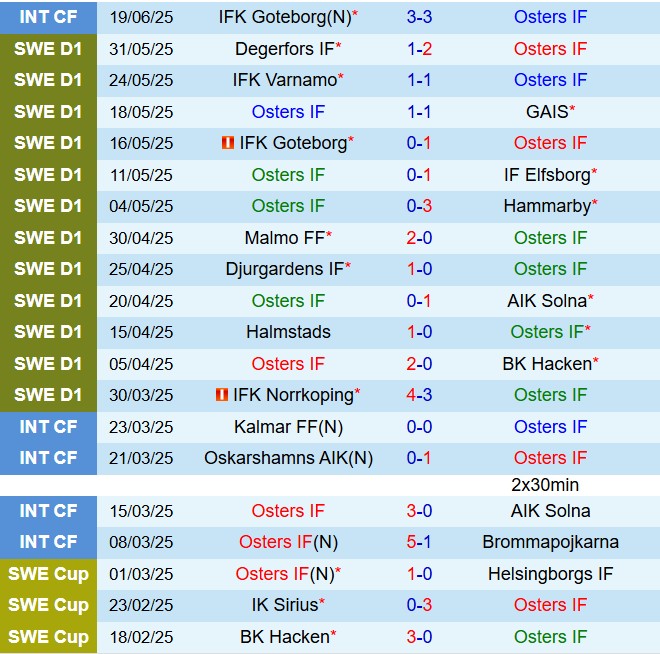This screenshot has width=660, height=654.
Task: Click SWE Cup label on the 18/02/25 row
Action: click(x=49, y=637)
